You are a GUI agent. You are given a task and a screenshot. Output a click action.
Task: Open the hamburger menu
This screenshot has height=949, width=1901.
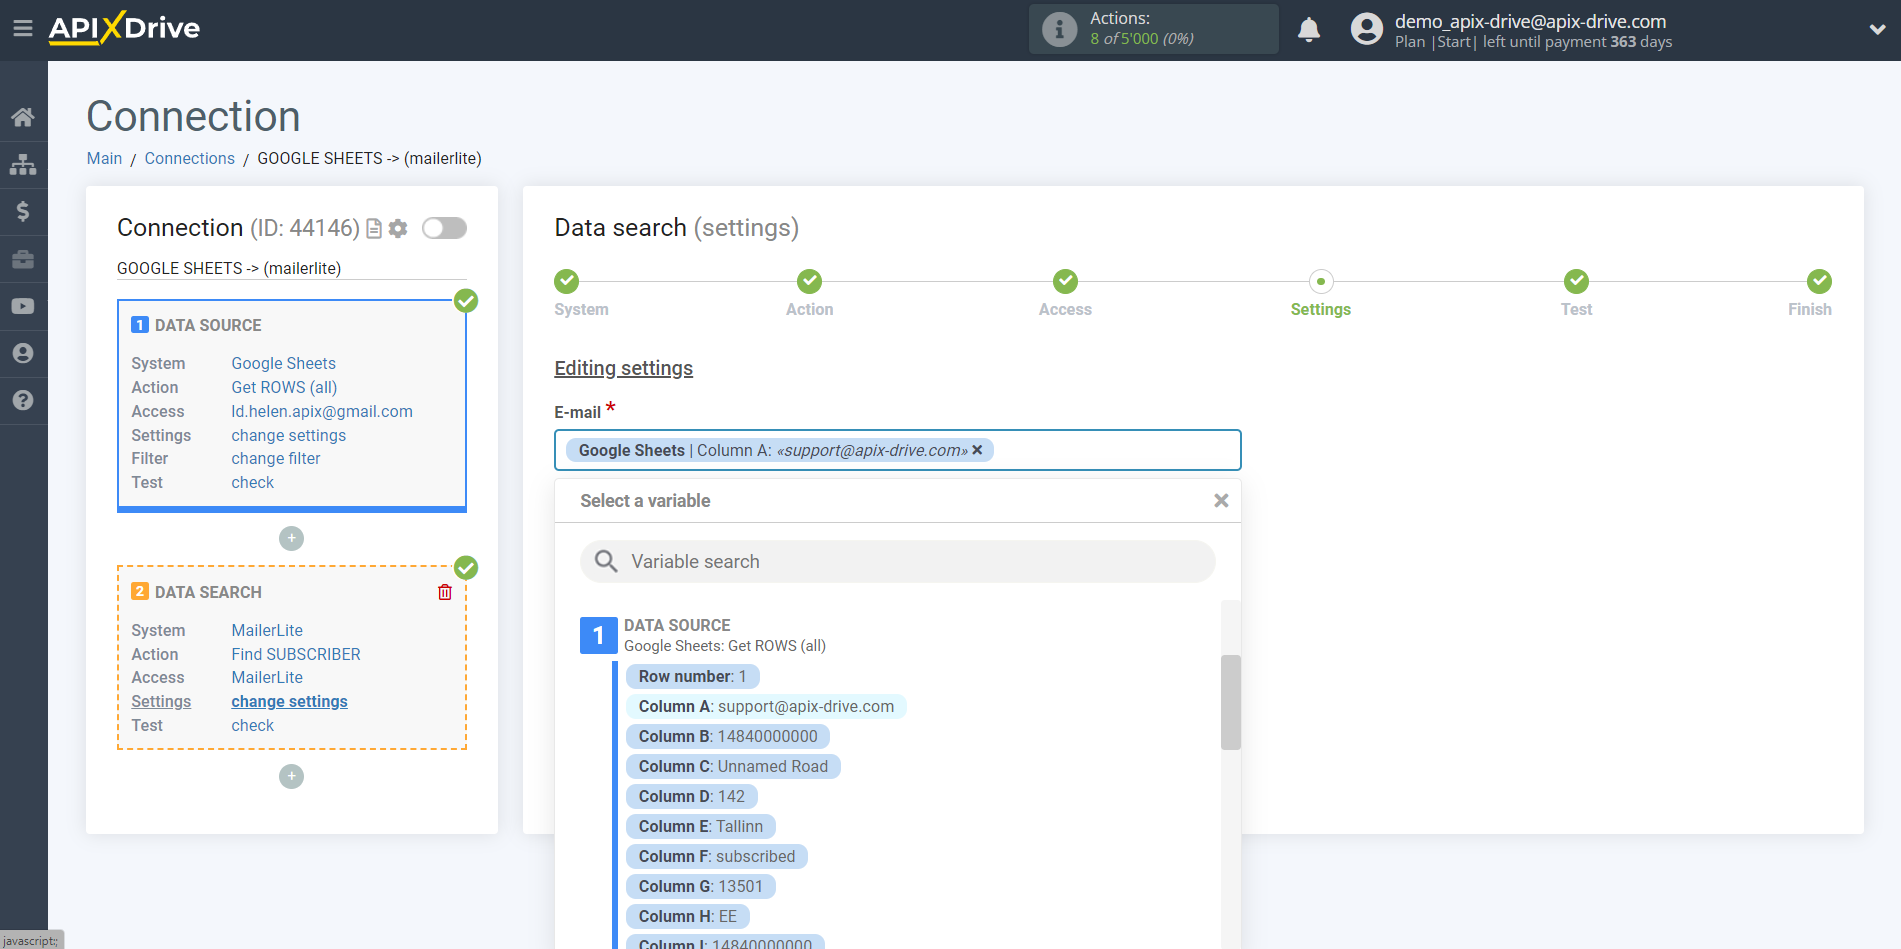pyautogui.click(x=23, y=29)
